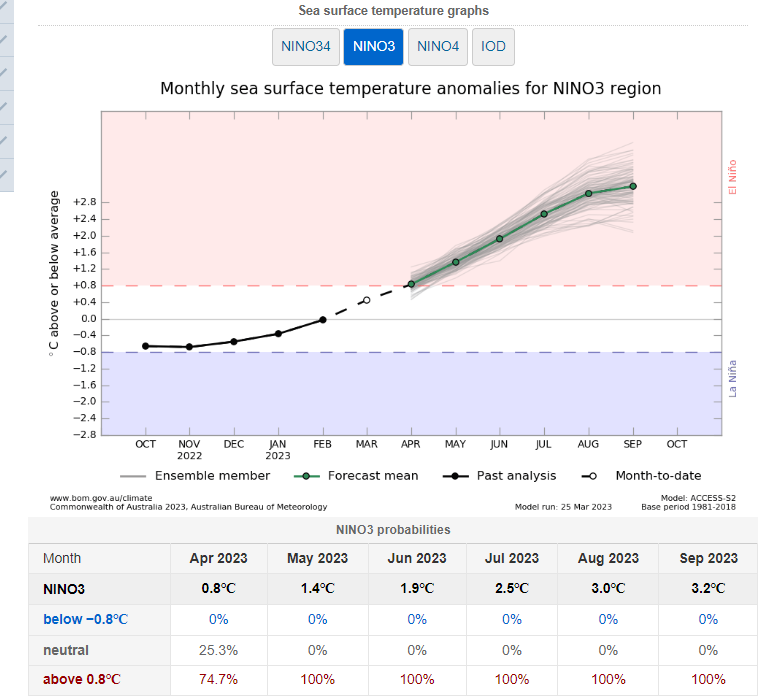Open the NINO4 graph tab
The height and width of the screenshot is (697, 768).
point(438,47)
